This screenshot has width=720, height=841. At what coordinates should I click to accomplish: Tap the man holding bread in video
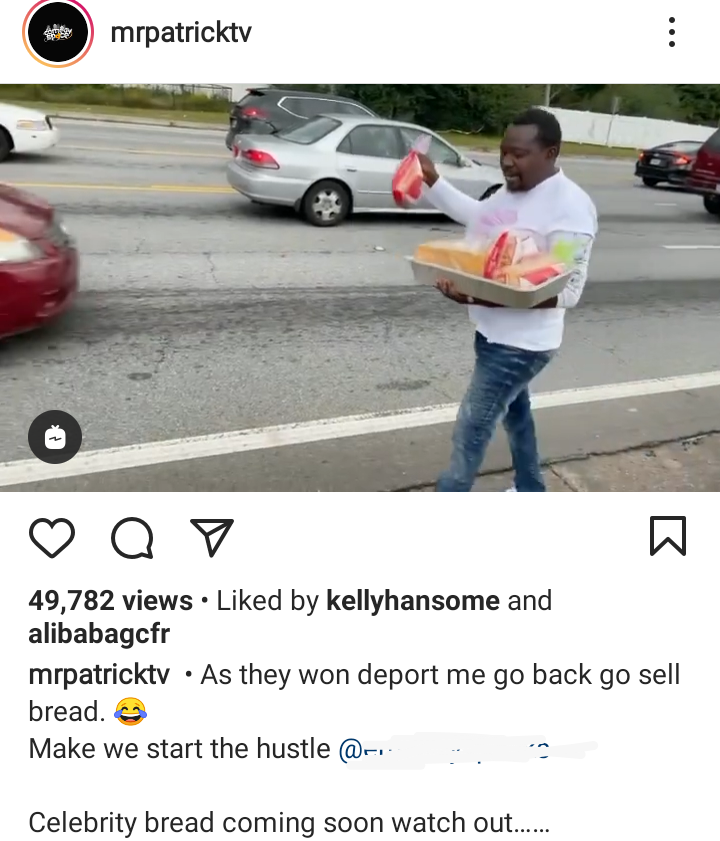[x=504, y=300]
